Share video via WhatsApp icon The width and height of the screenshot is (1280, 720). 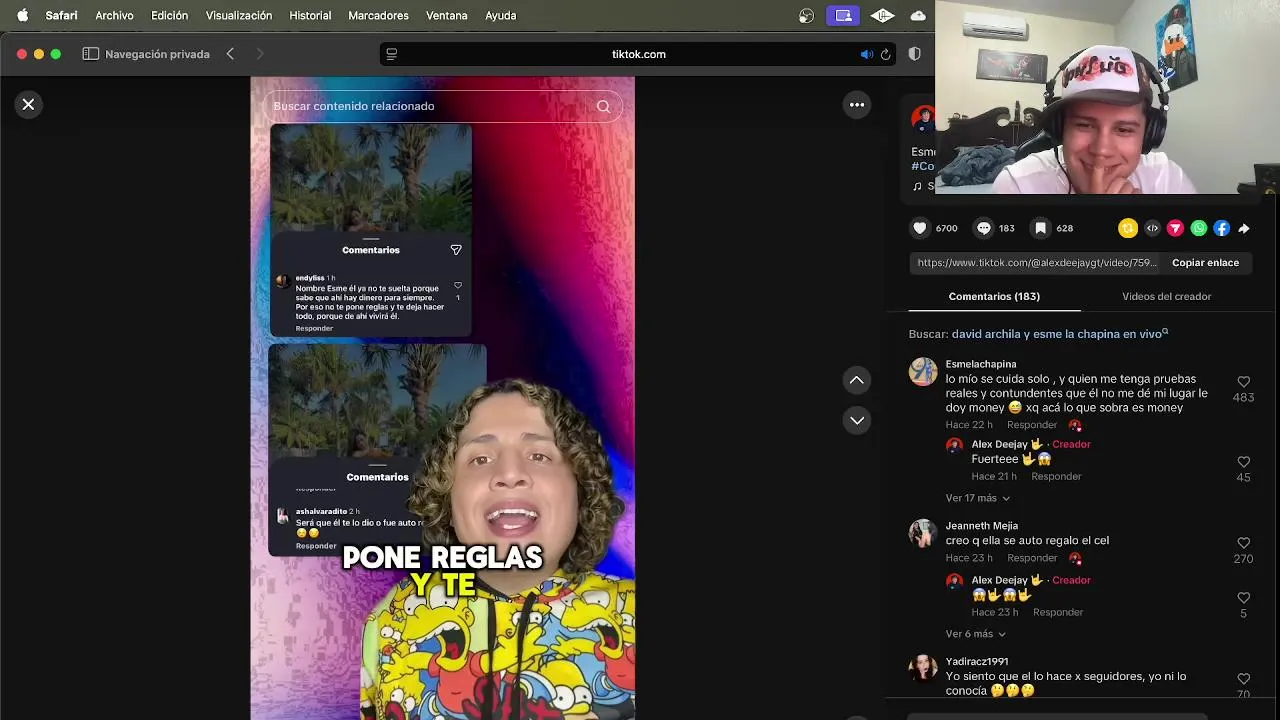[1198, 228]
